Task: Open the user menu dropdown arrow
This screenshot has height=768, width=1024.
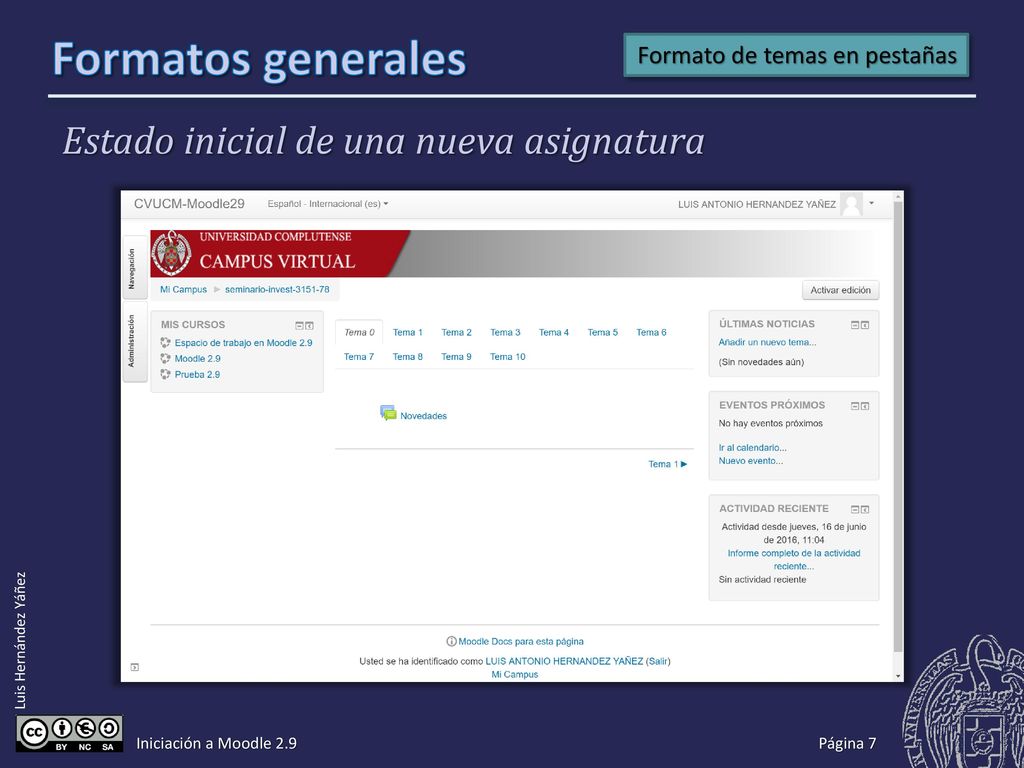Action: (x=871, y=204)
